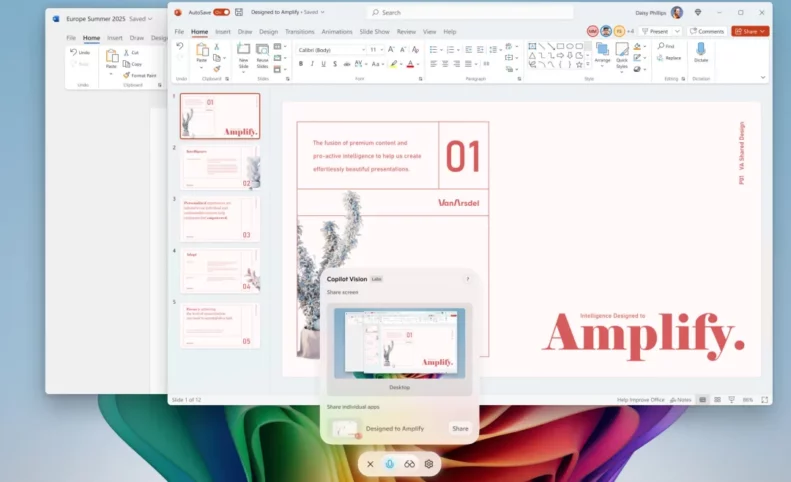Screen dimensions: 791x482
Task: Click Help Improve Office in status bar
Action: 641,400
